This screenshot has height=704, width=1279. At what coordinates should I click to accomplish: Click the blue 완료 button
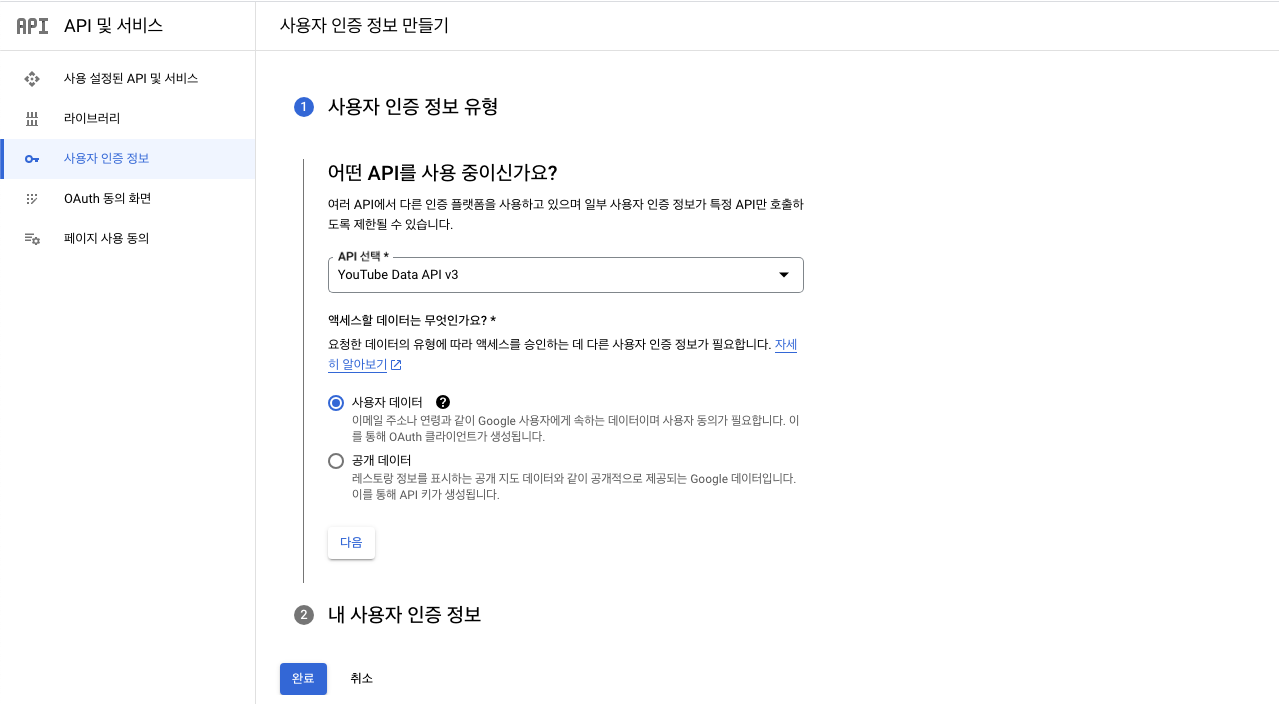(x=303, y=678)
